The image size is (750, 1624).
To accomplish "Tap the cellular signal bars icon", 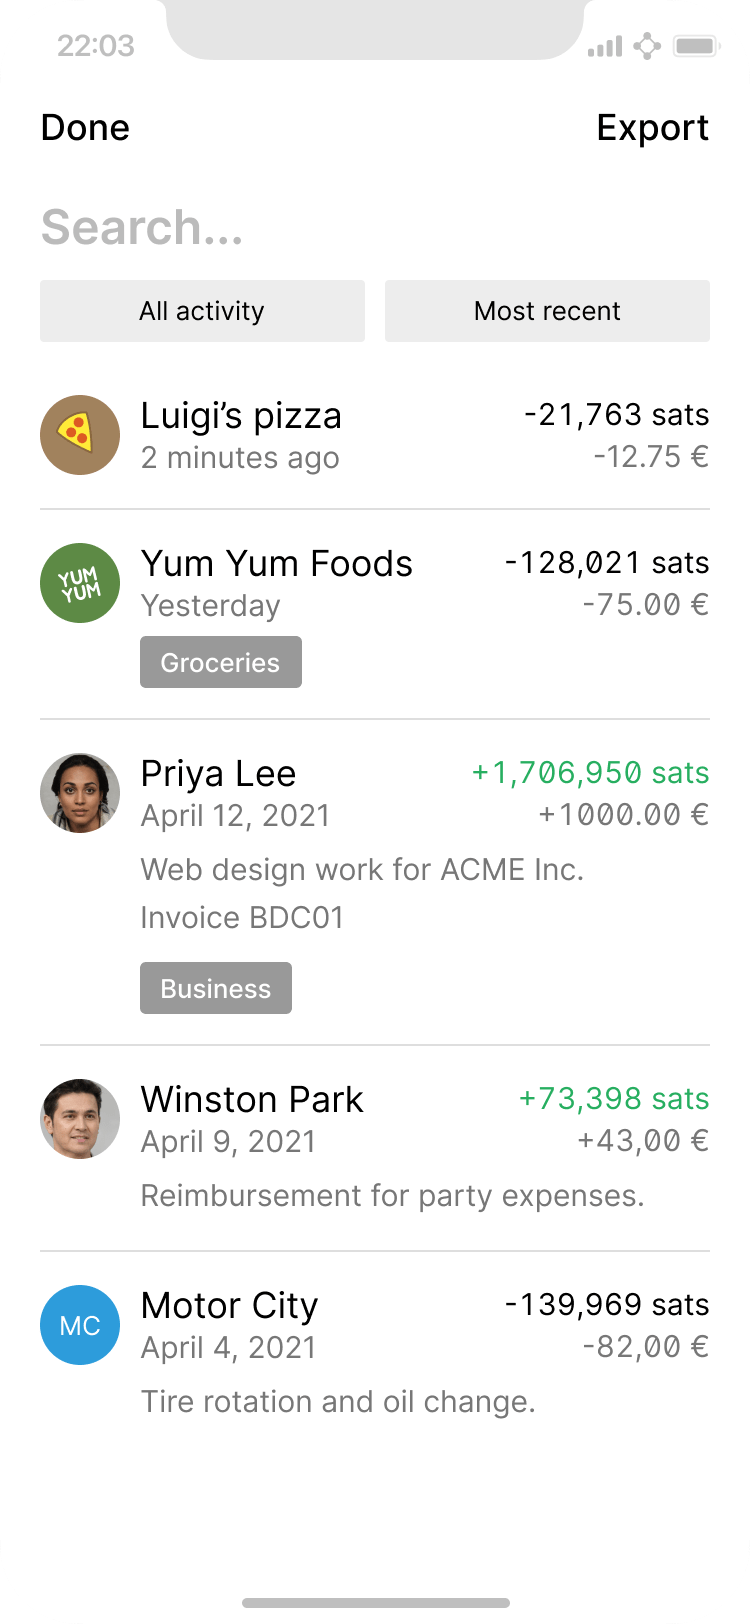I will click(605, 46).
